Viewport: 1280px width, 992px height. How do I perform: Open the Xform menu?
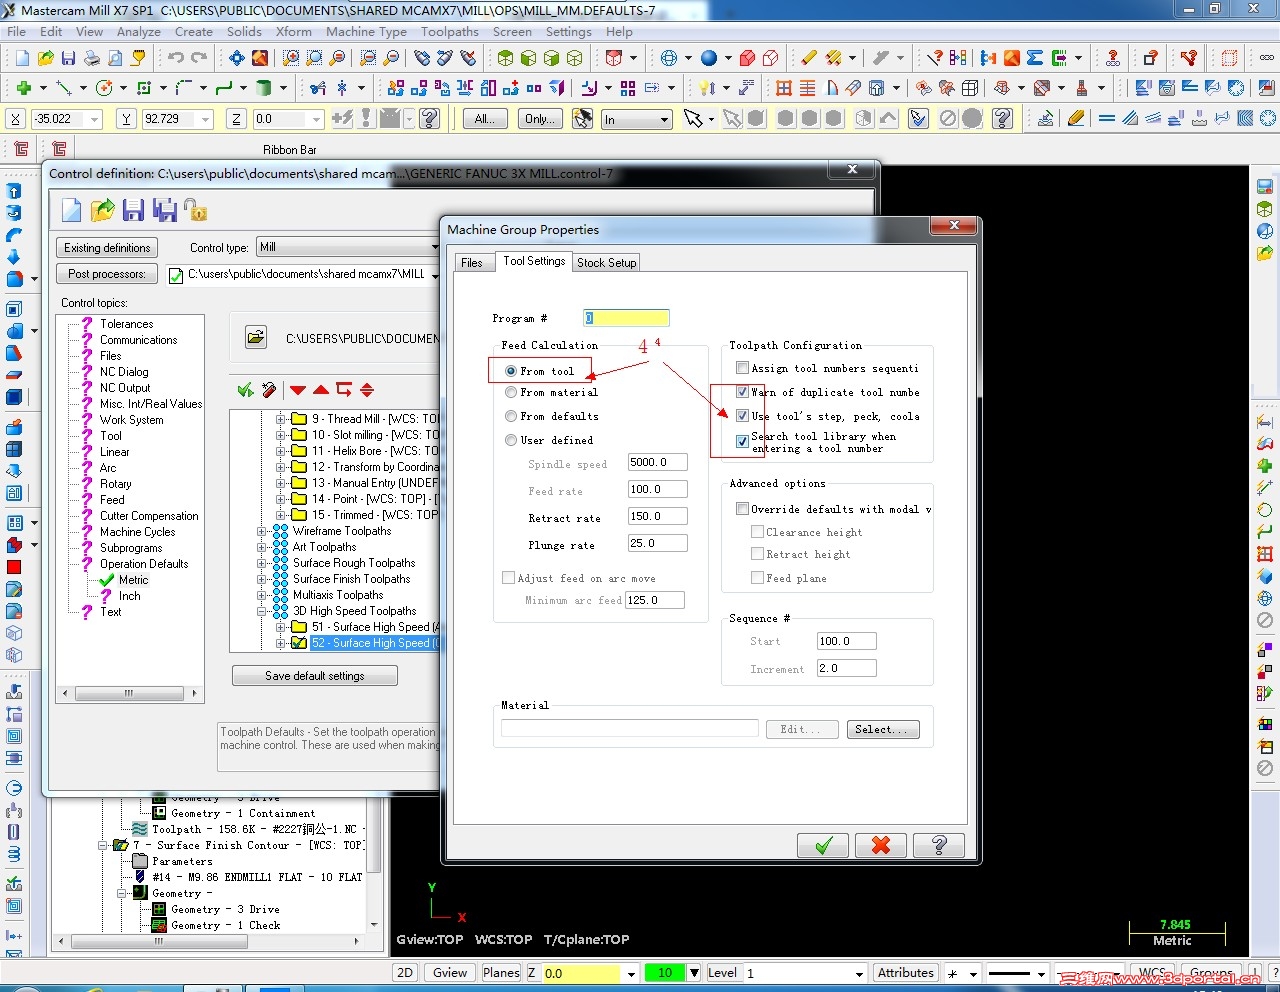[x=294, y=31]
